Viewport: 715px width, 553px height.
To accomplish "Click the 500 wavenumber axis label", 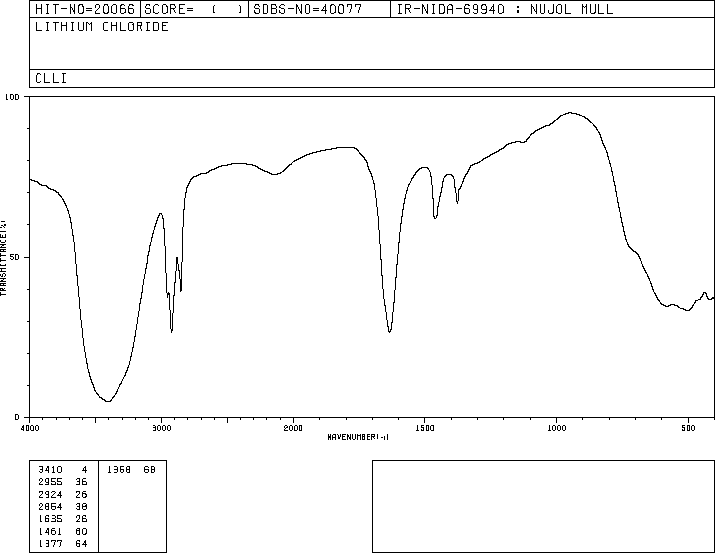I will [688, 428].
